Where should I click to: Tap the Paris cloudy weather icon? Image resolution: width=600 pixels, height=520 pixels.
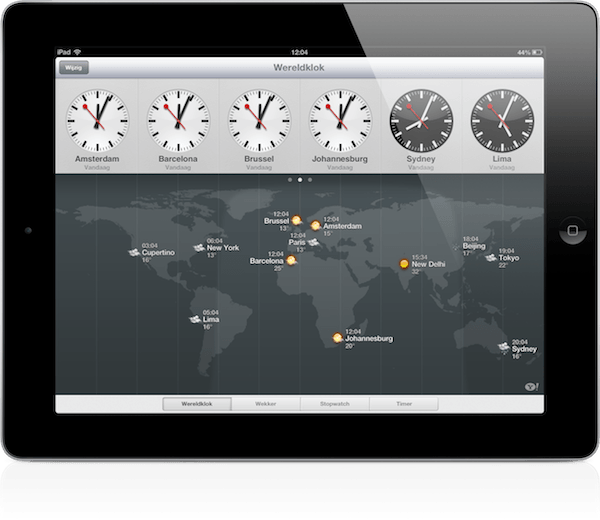click(313, 242)
